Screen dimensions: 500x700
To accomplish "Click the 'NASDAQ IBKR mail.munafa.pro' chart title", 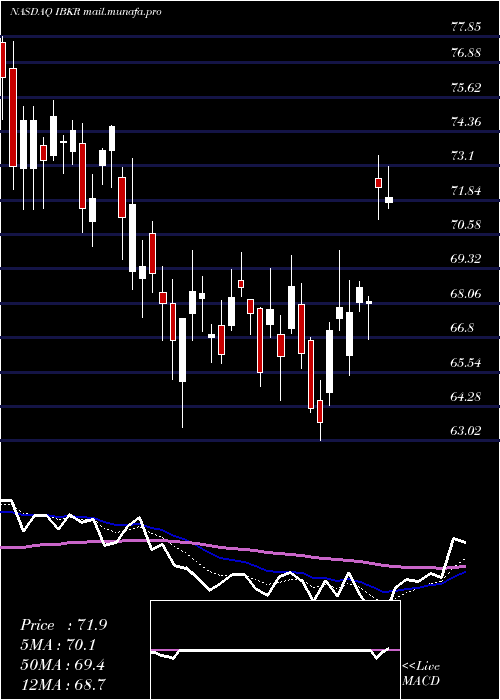I will (x=85, y=12).
